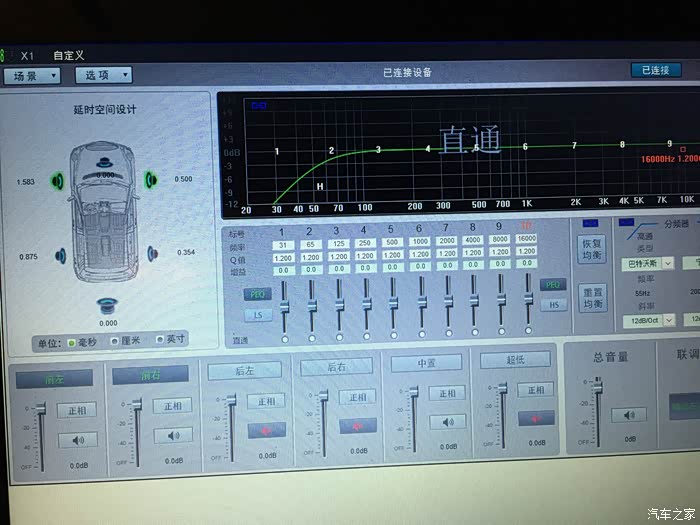
Task: Mute the 总音量 master volume
Action: pyautogui.click(x=628, y=415)
